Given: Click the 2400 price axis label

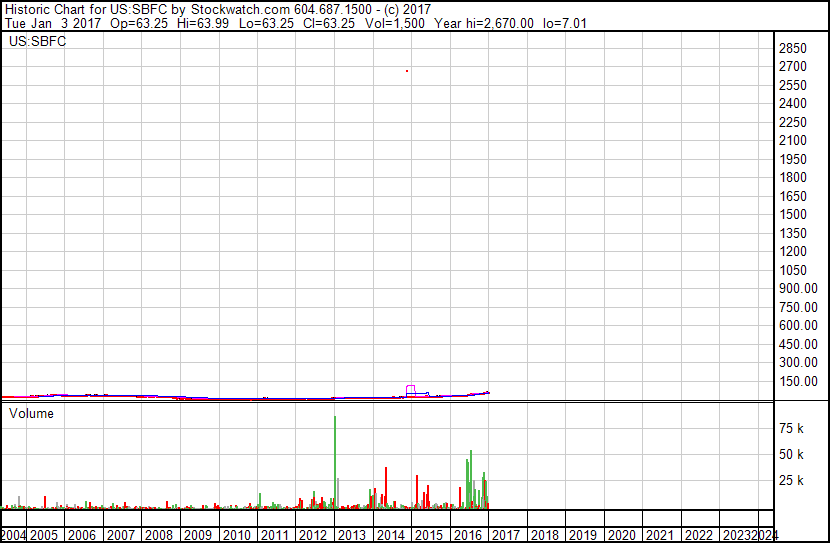Looking at the screenshot, I should [792, 104].
